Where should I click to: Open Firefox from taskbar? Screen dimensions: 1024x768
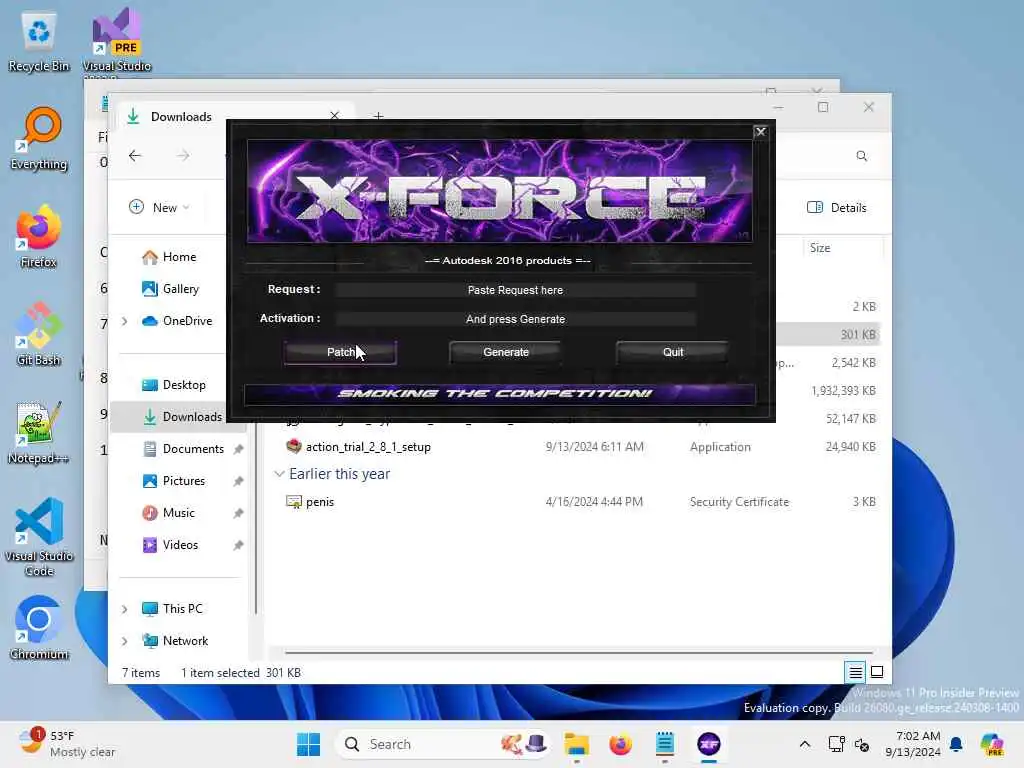point(620,744)
